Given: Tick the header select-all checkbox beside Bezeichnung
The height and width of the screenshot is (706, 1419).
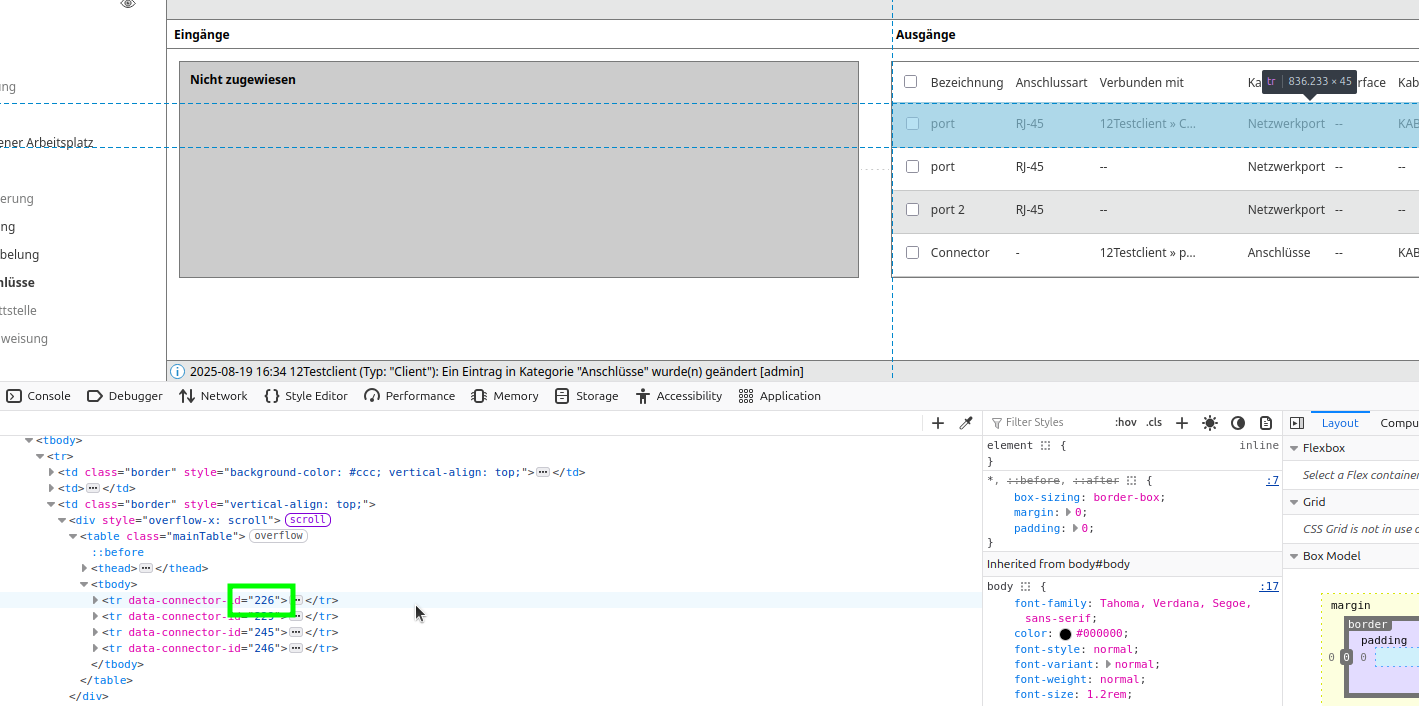Looking at the screenshot, I should (x=911, y=82).
